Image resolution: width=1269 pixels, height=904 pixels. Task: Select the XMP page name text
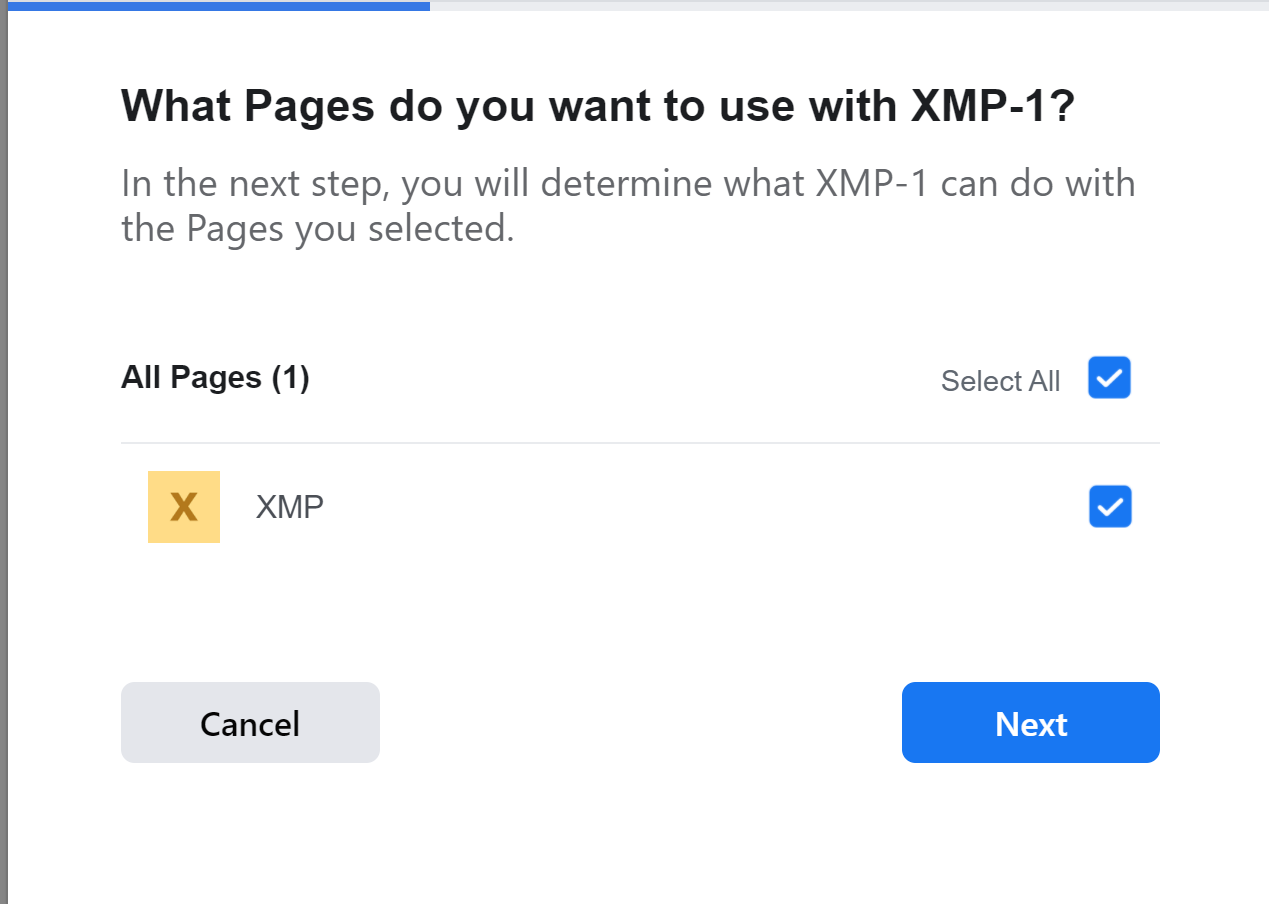pyautogui.click(x=289, y=506)
